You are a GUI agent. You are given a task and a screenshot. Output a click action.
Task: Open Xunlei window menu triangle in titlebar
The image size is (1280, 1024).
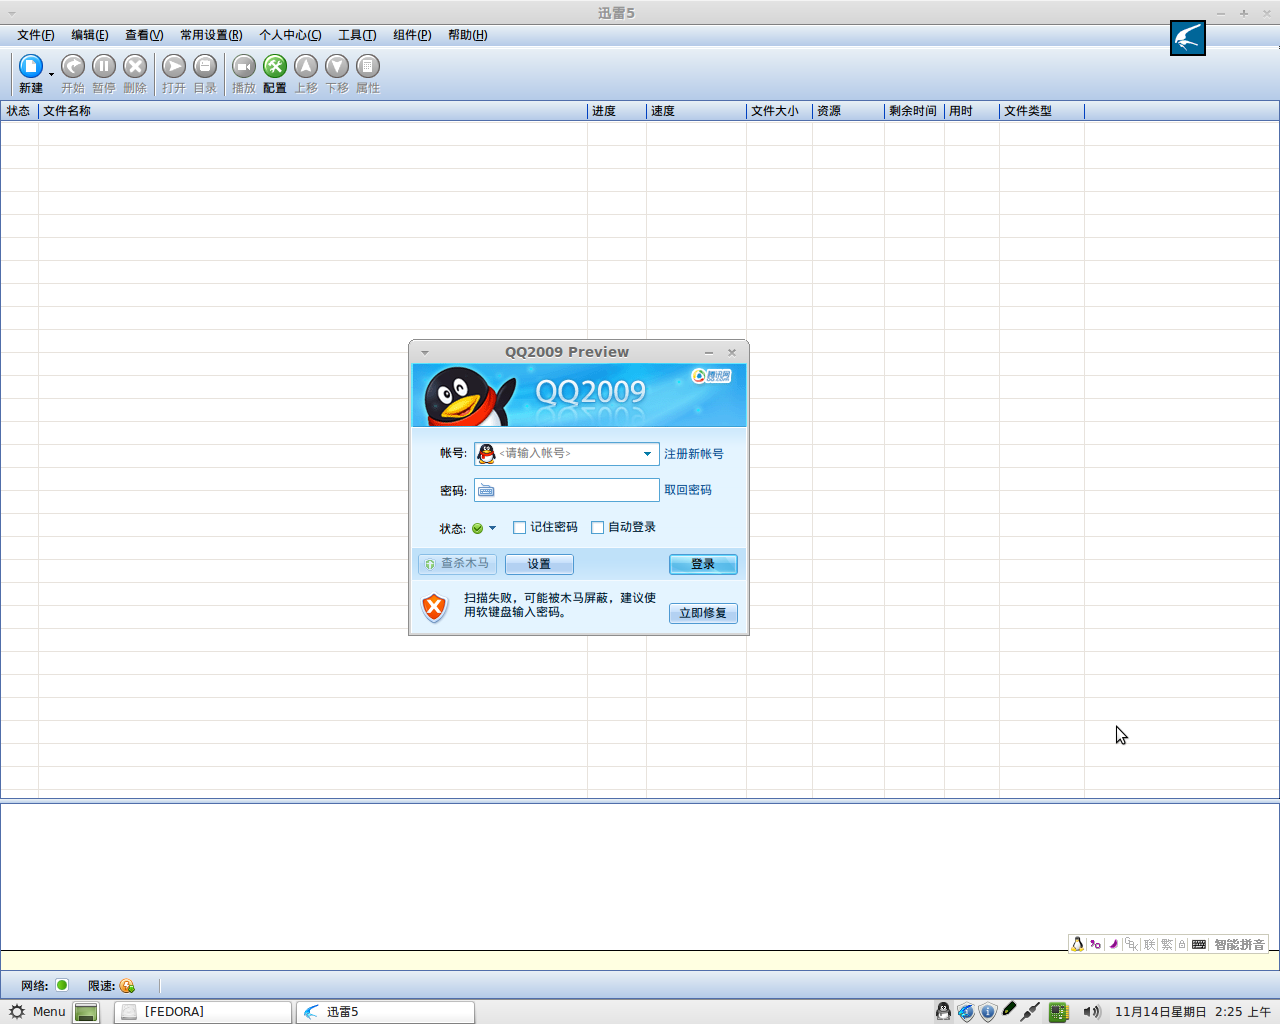tap(12, 13)
